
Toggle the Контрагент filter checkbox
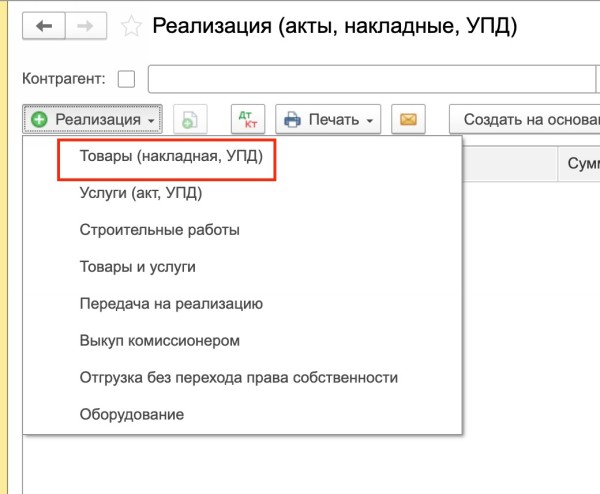[126, 78]
